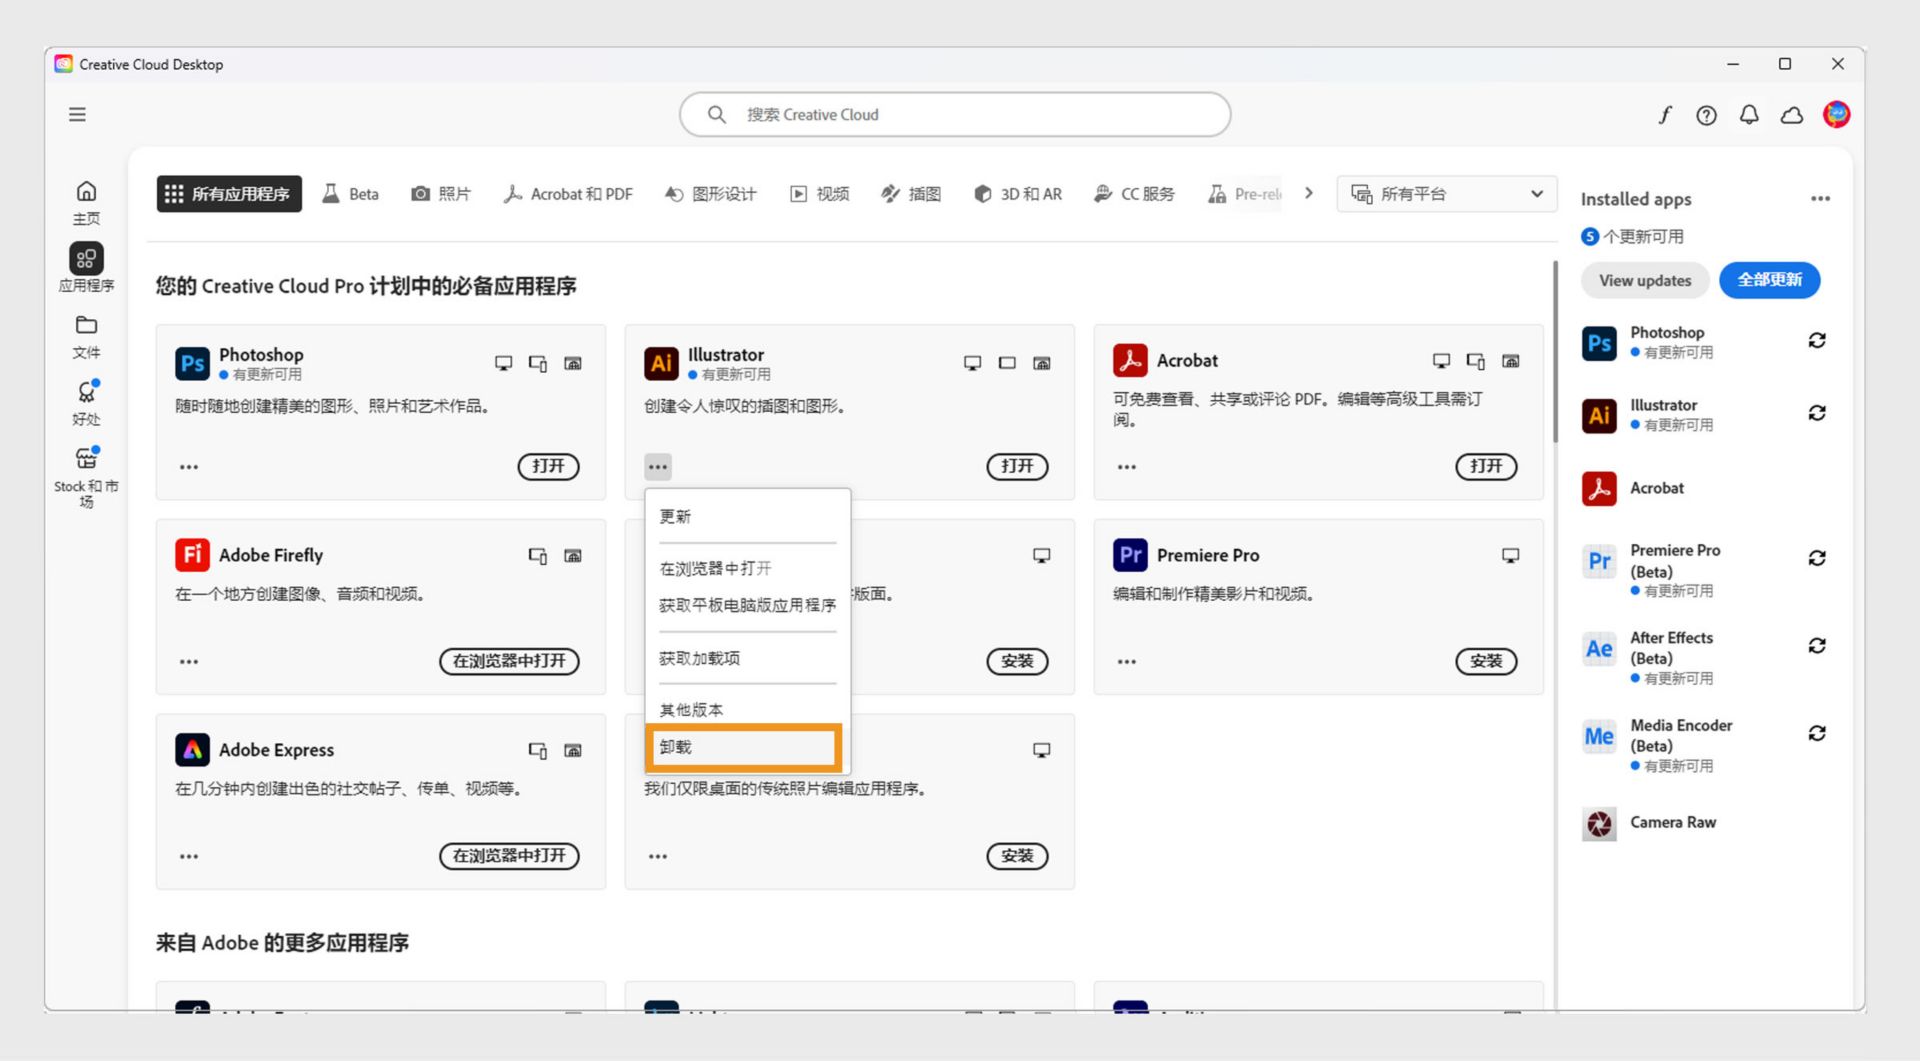This screenshot has width=1920, height=1061.
Task: Open more options for Adobe Express card
Action: (189, 857)
